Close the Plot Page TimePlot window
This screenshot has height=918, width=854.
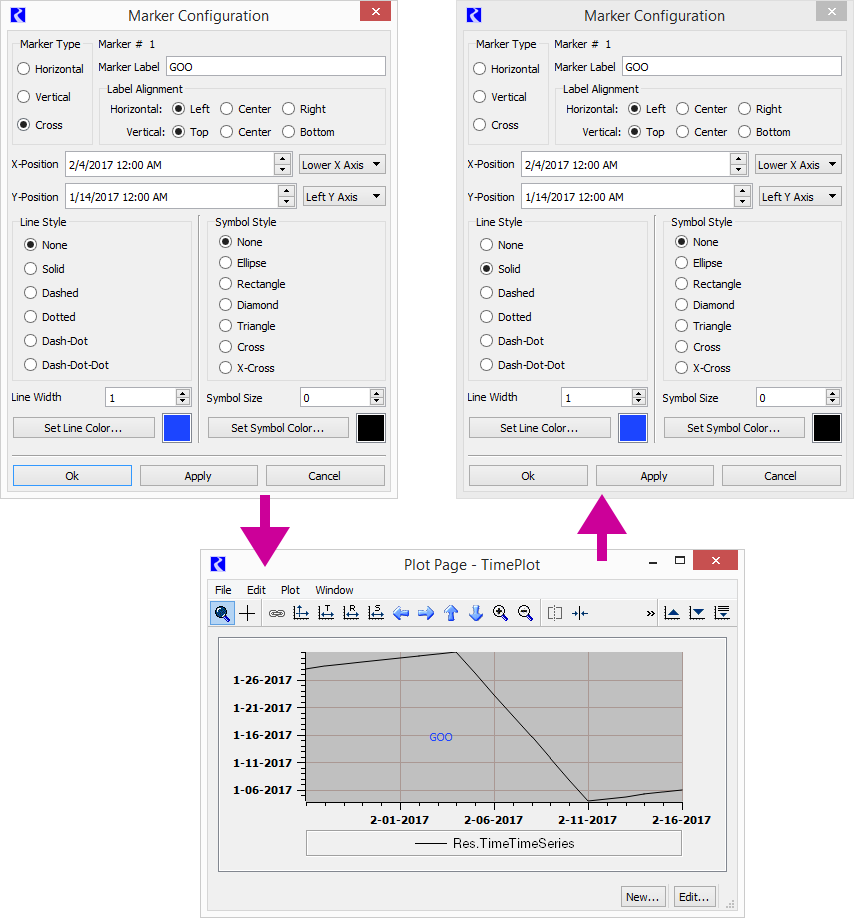point(715,560)
